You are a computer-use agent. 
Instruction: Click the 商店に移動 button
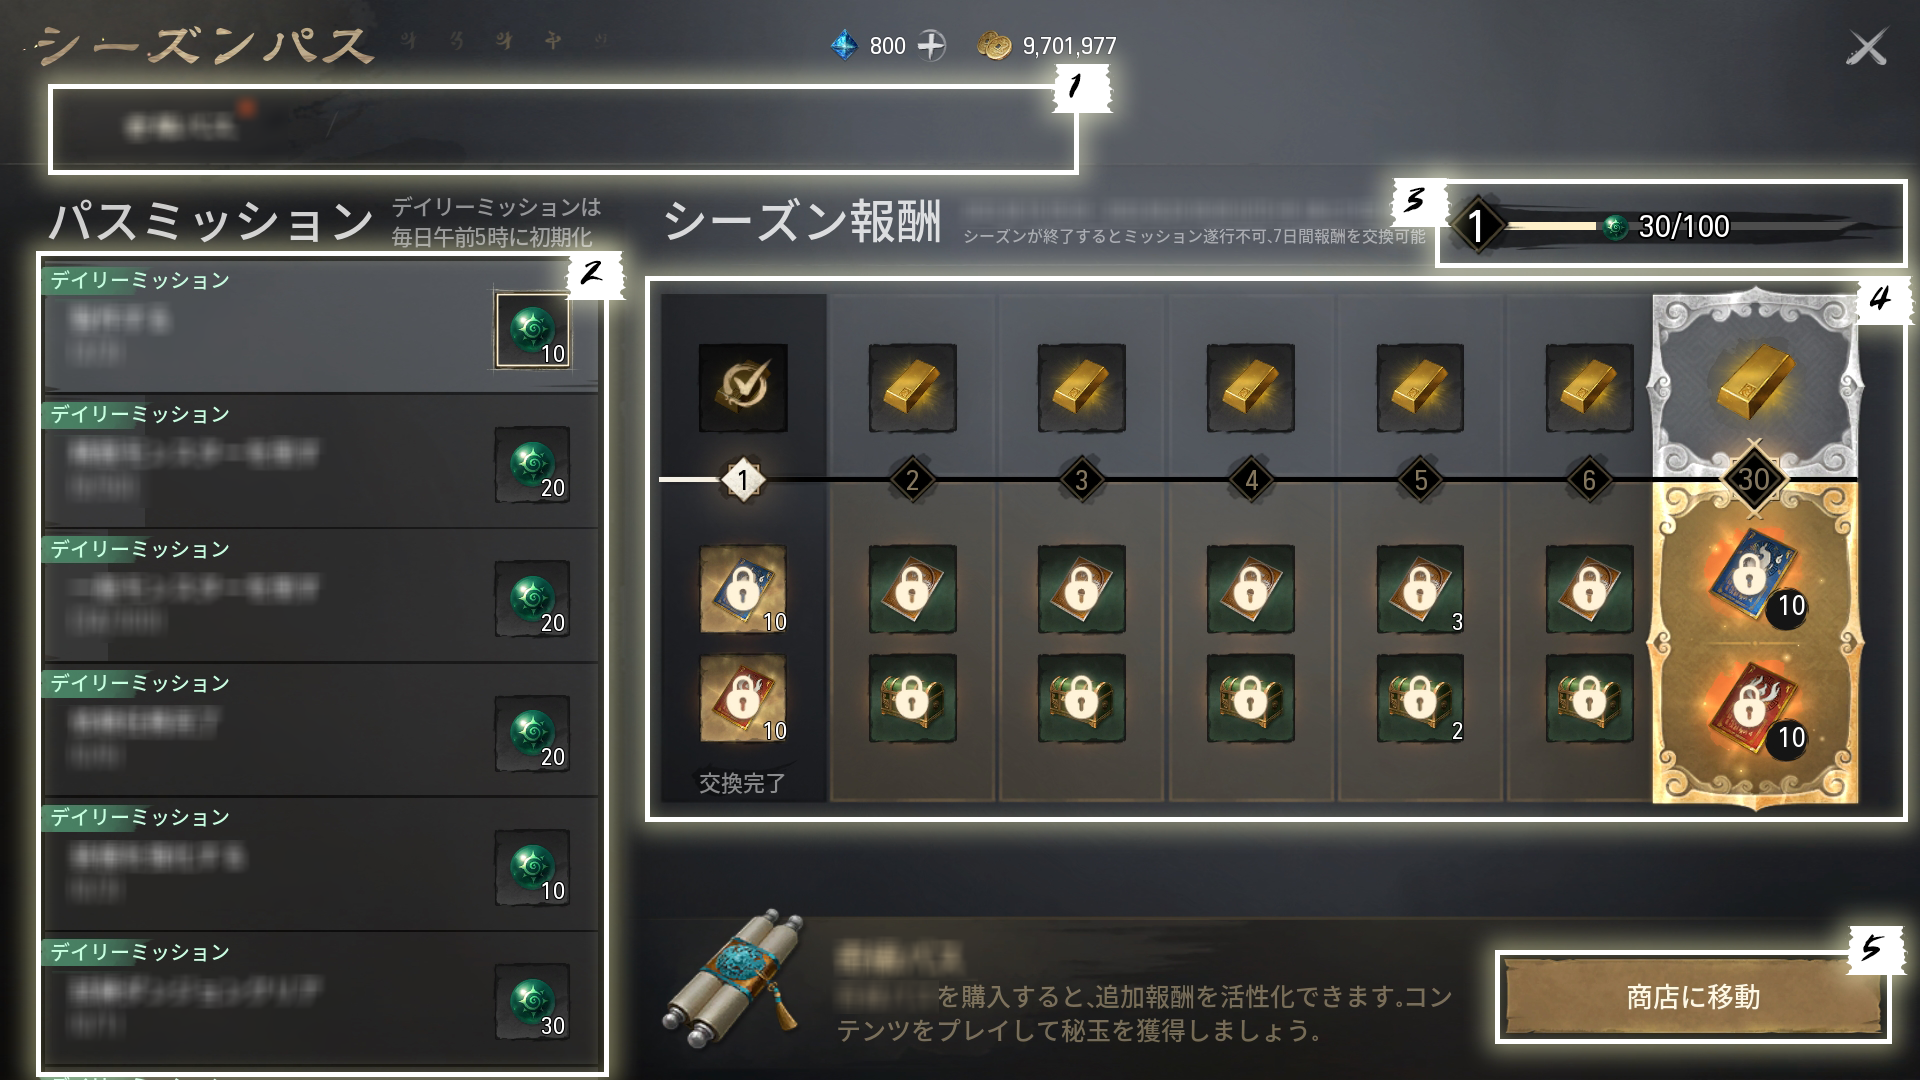point(1693,997)
